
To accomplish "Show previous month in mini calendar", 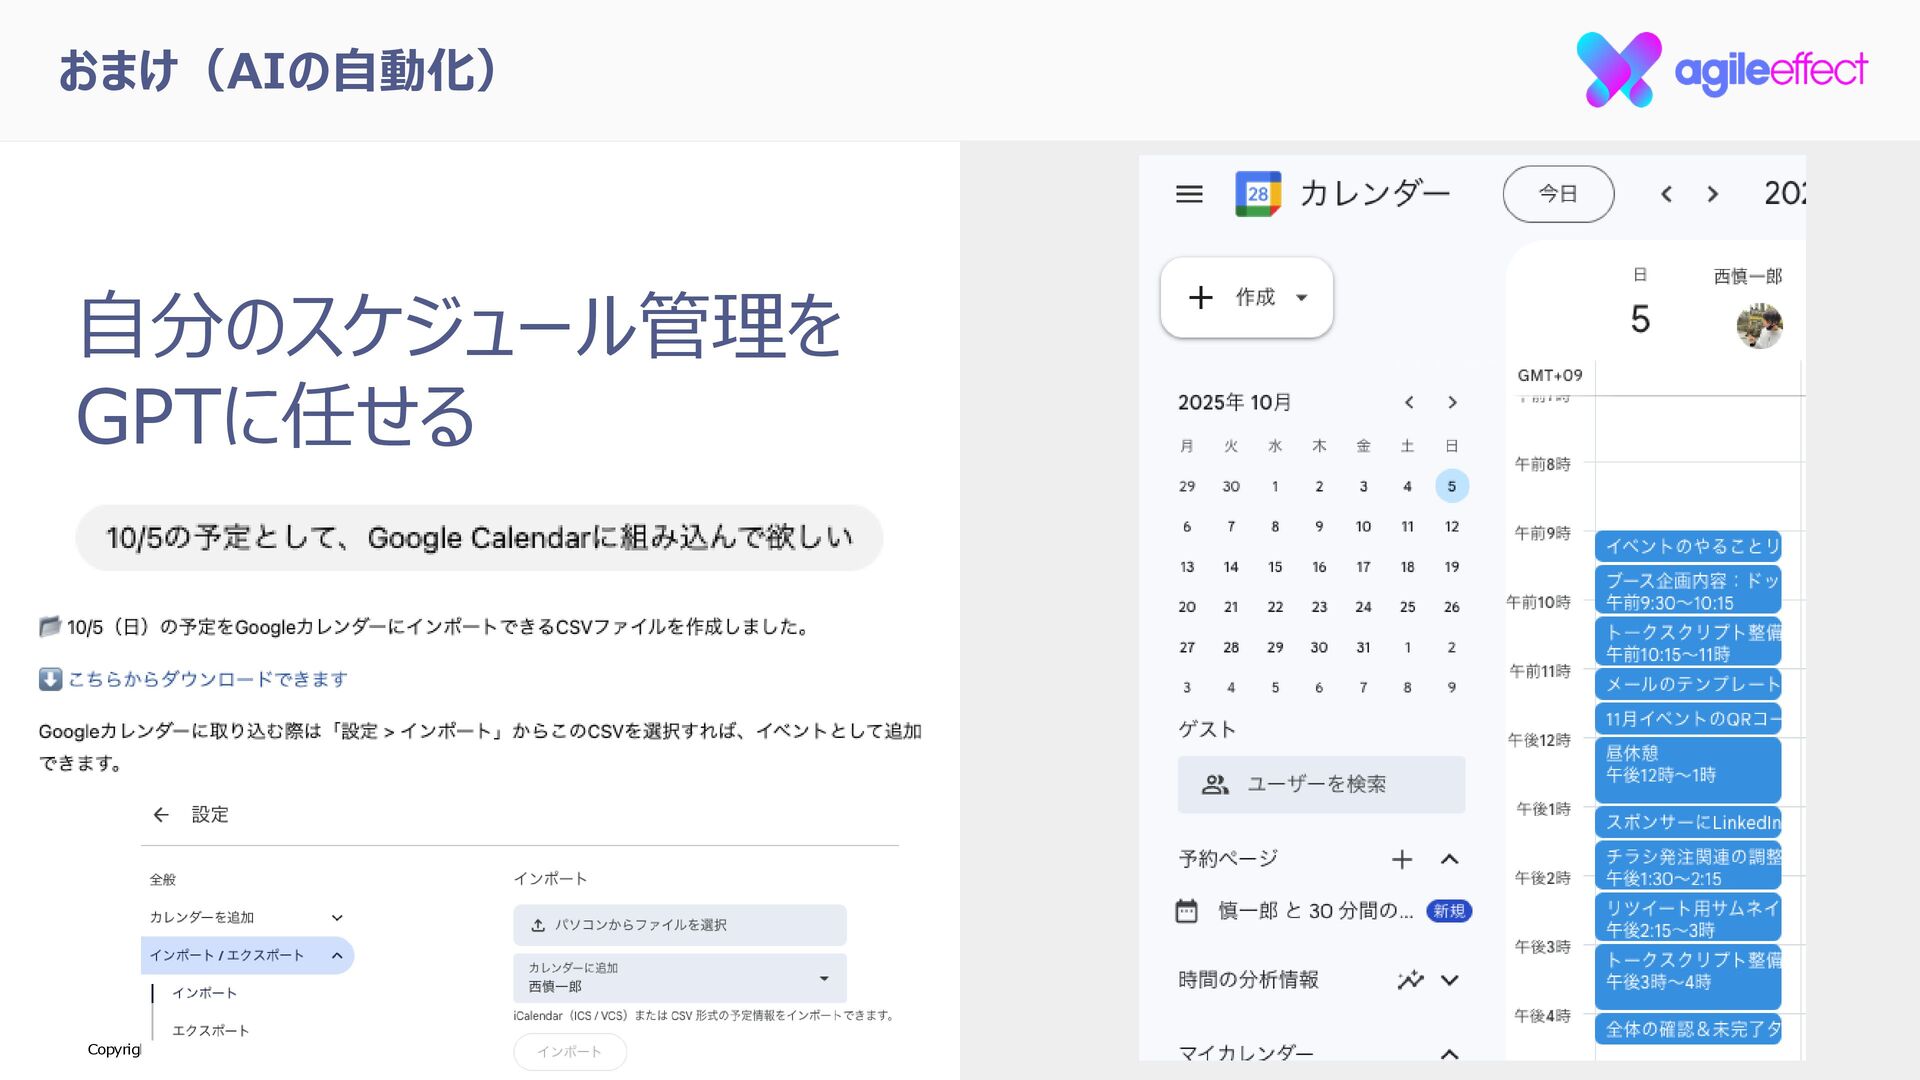I will coord(1409,403).
